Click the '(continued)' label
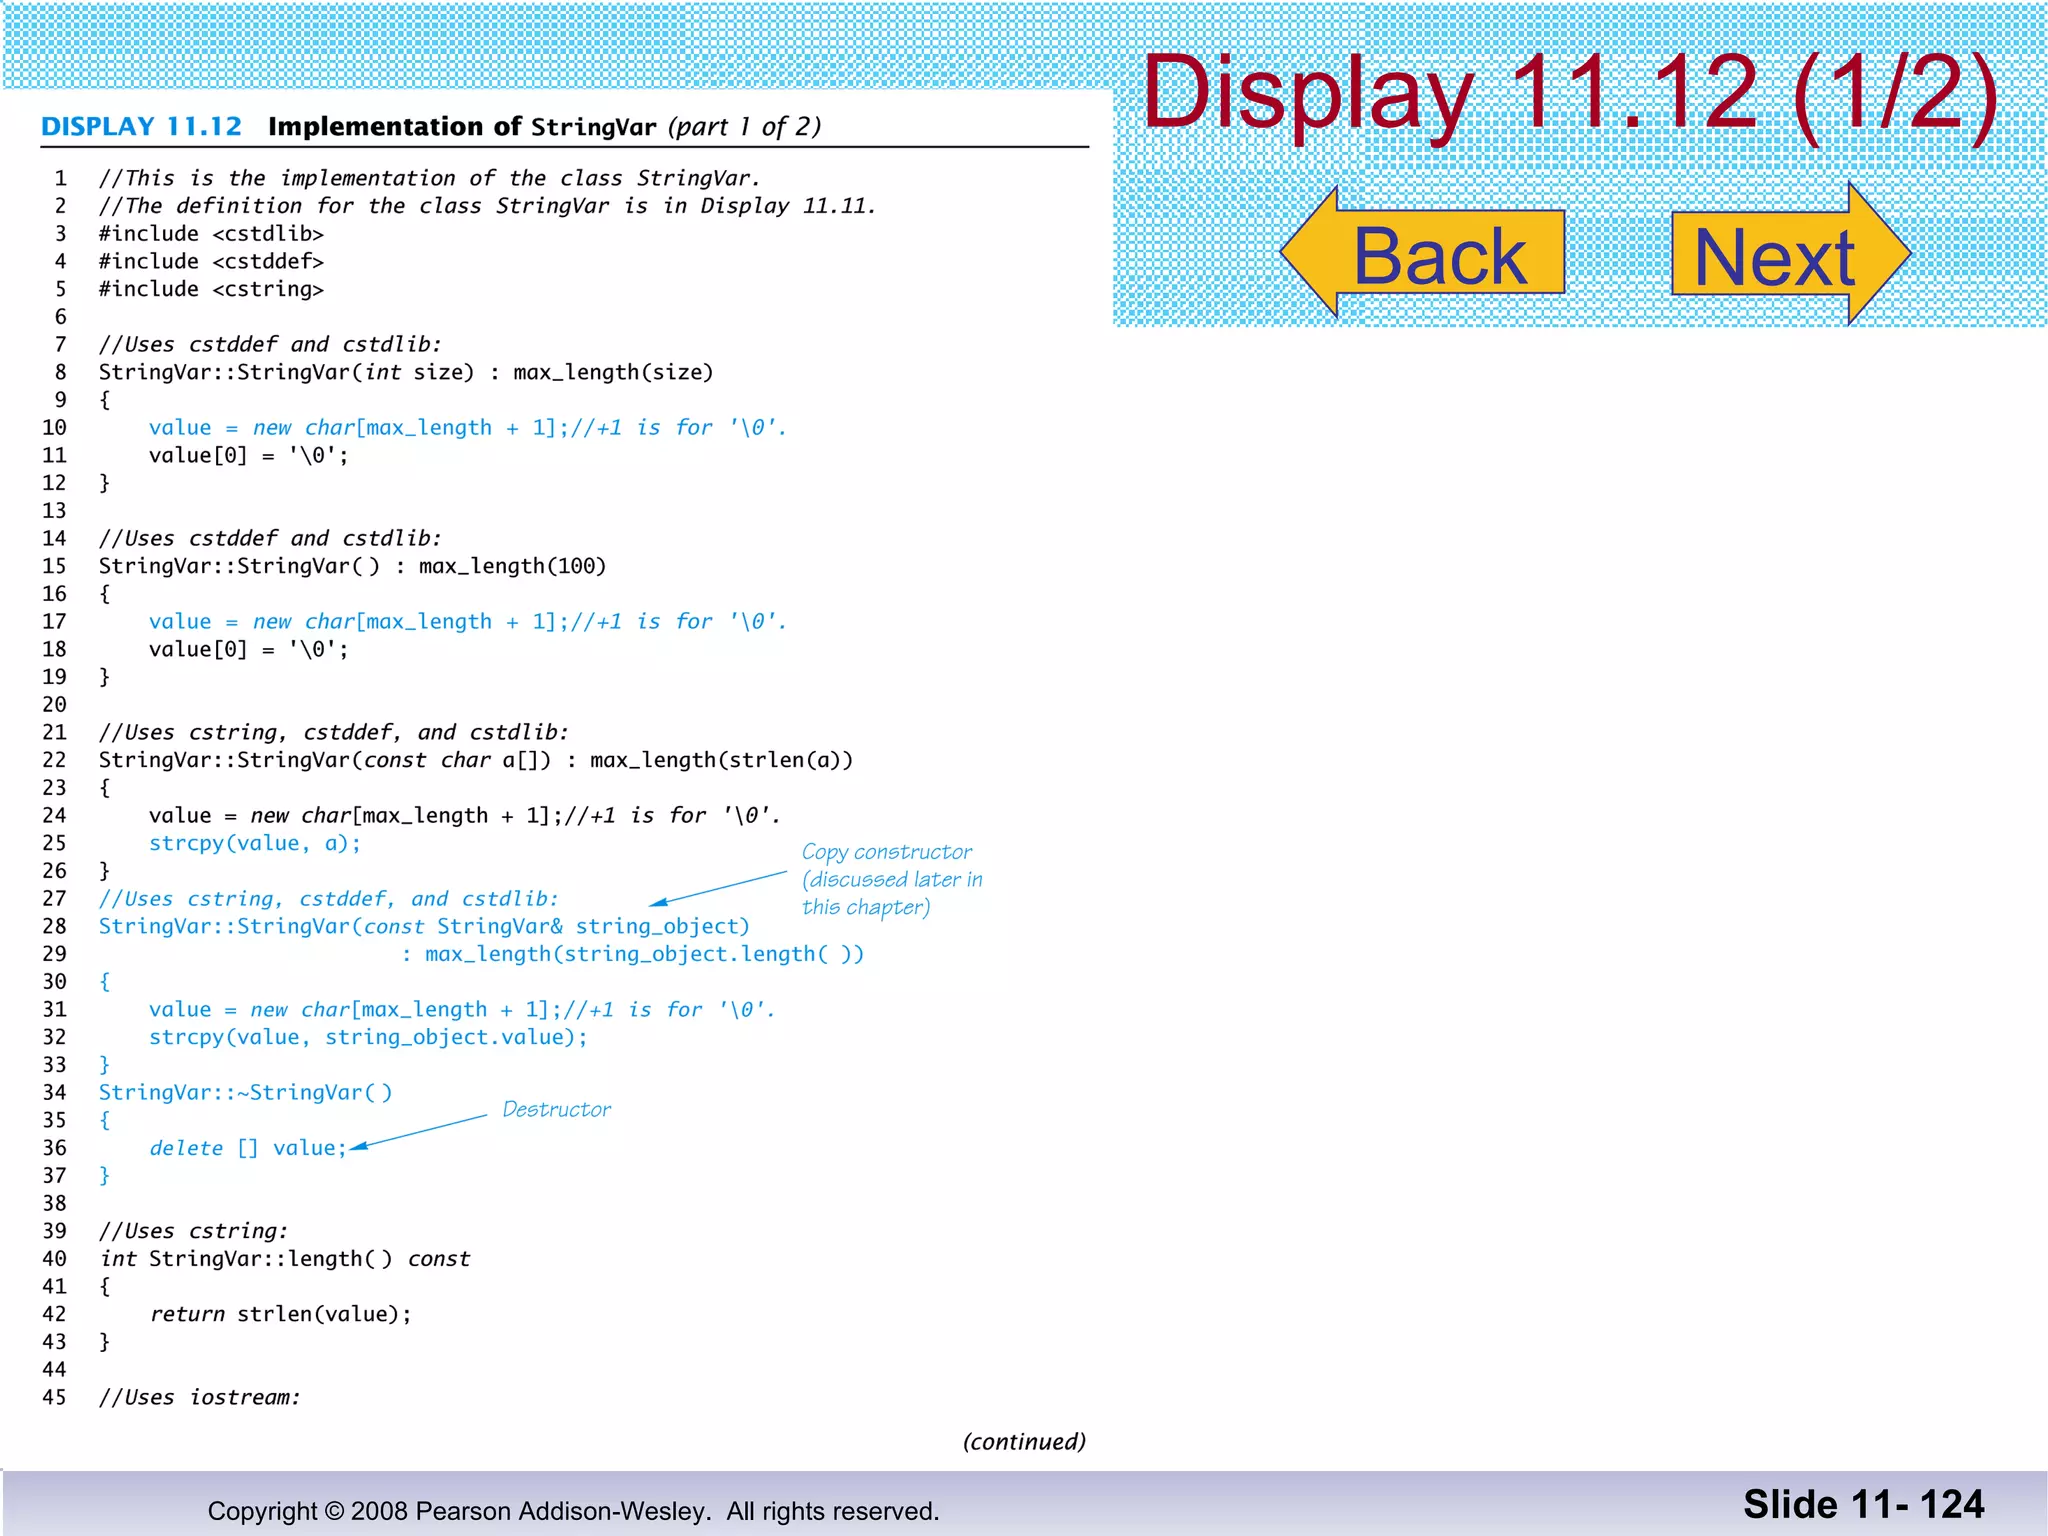 [x=1024, y=1442]
